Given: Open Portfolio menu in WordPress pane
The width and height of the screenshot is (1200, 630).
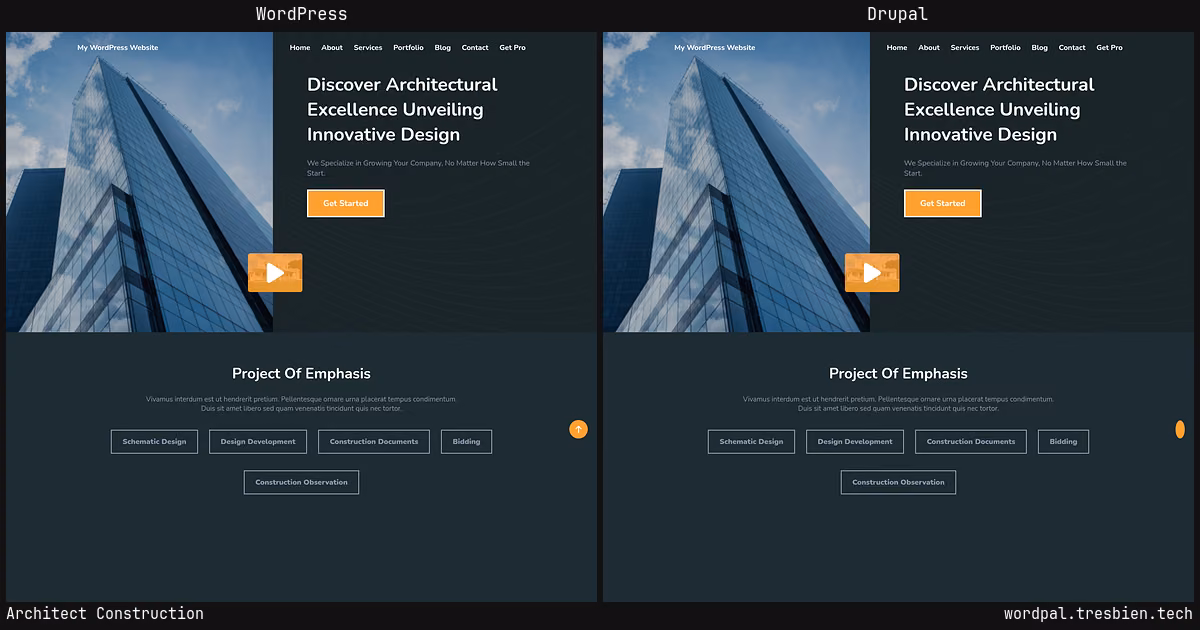Looking at the screenshot, I should pos(408,48).
